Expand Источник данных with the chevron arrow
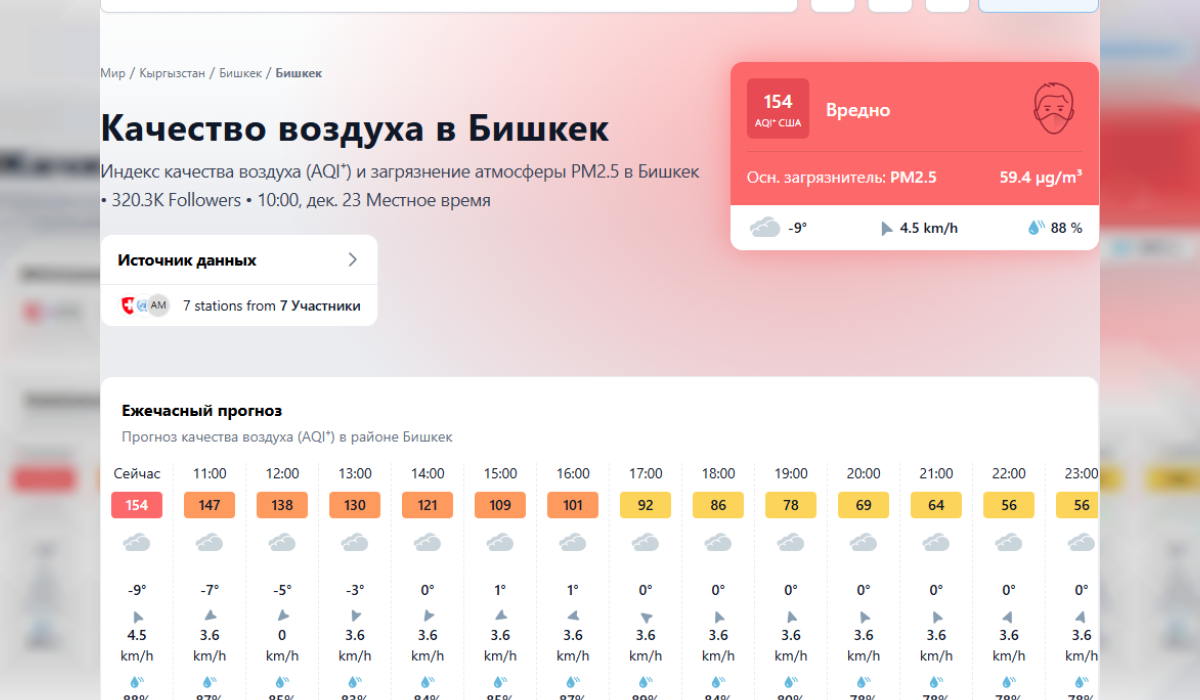Viewport: 1200px width, 700px height. tap(352, 260)
